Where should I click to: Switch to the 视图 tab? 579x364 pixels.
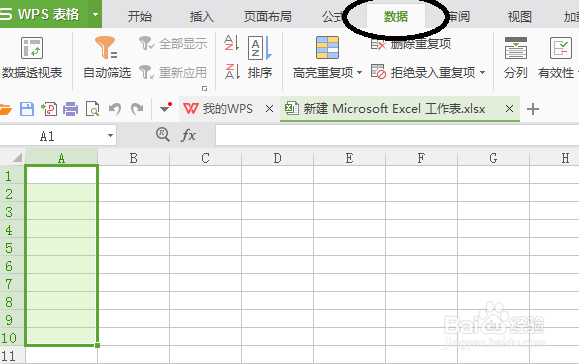point(520,17)
